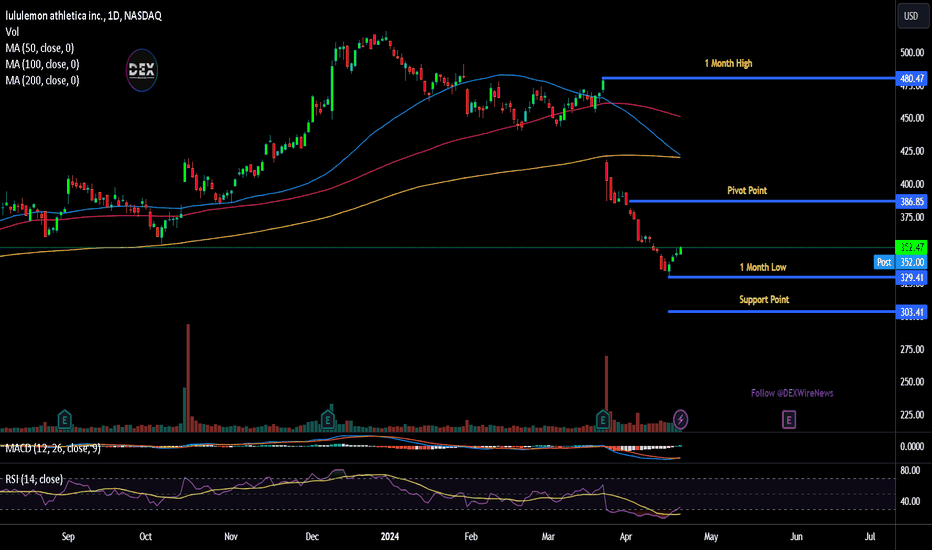Click the RSI 40.00 scale value
Image resolution: width=932 pixels, height=550 pixels.
[911, 501]
